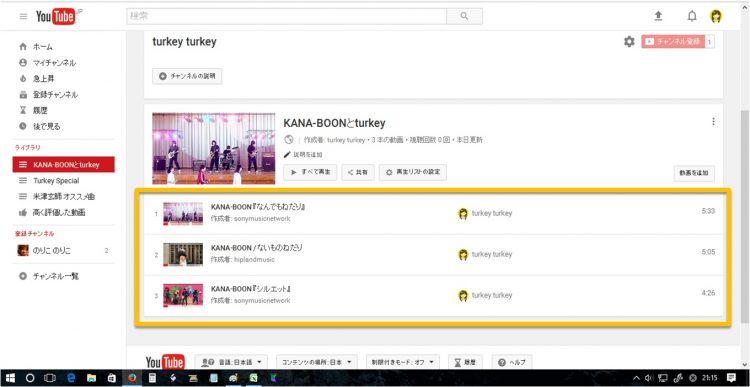Open the volume speaker tray icon

click(x=648, y=378)
